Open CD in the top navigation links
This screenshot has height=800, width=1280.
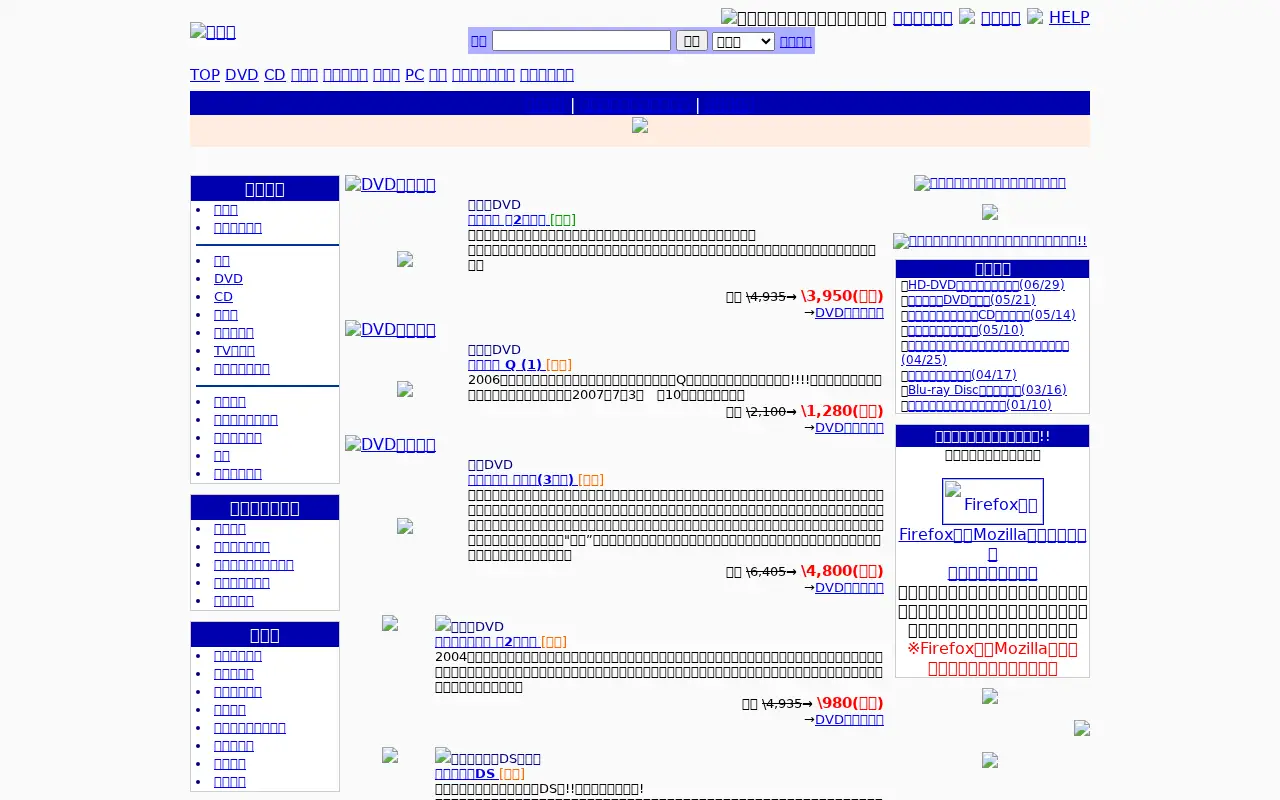[x=275, y=75]
